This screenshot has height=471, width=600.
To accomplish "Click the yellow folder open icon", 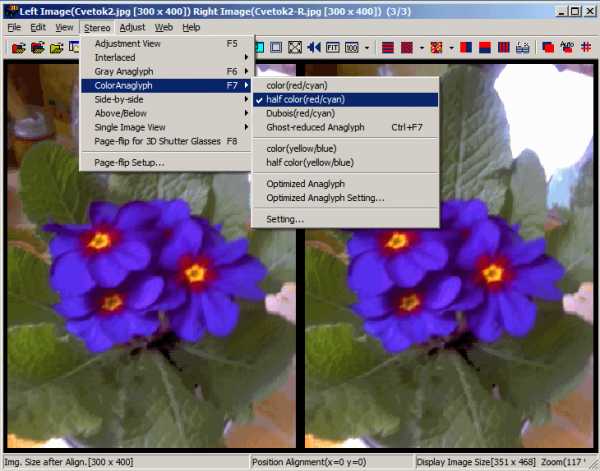I will tap(56, 48).
